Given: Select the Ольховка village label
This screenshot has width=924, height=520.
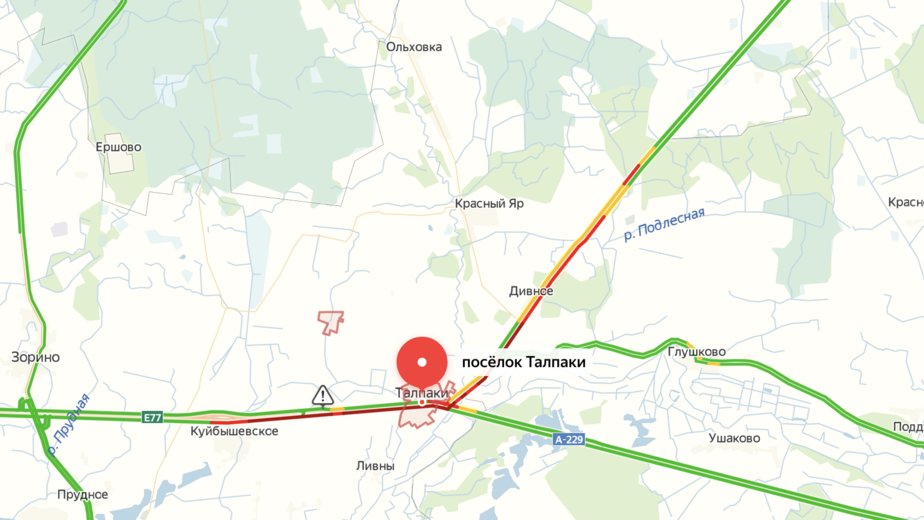Looking at the screenshot, I should click(x=414, y=47).
